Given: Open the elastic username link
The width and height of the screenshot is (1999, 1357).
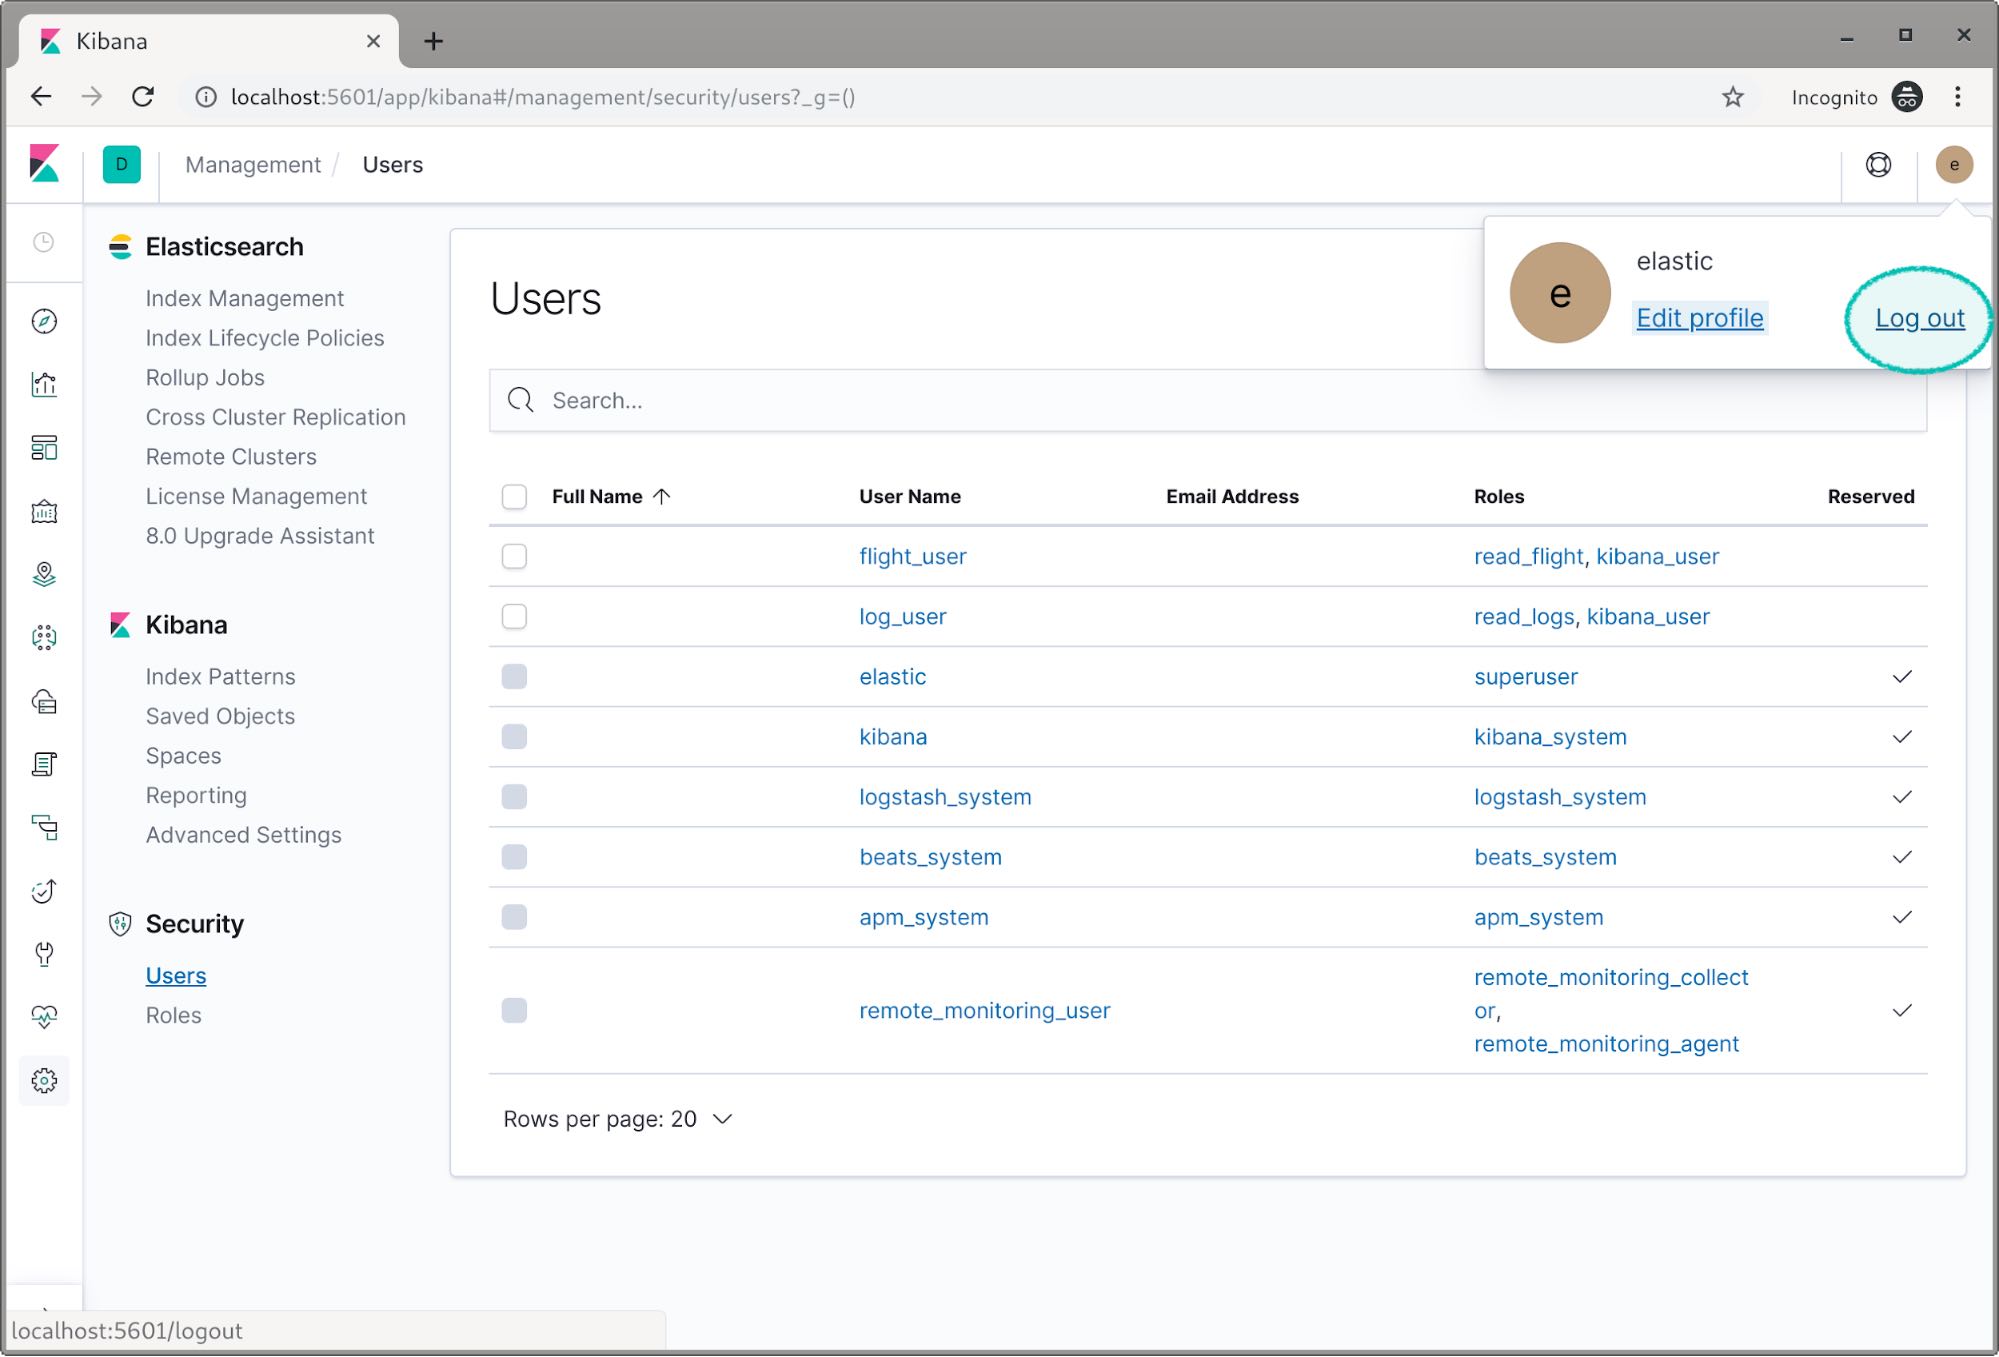Looking at the screenshot, I should (x=892, y=675).
